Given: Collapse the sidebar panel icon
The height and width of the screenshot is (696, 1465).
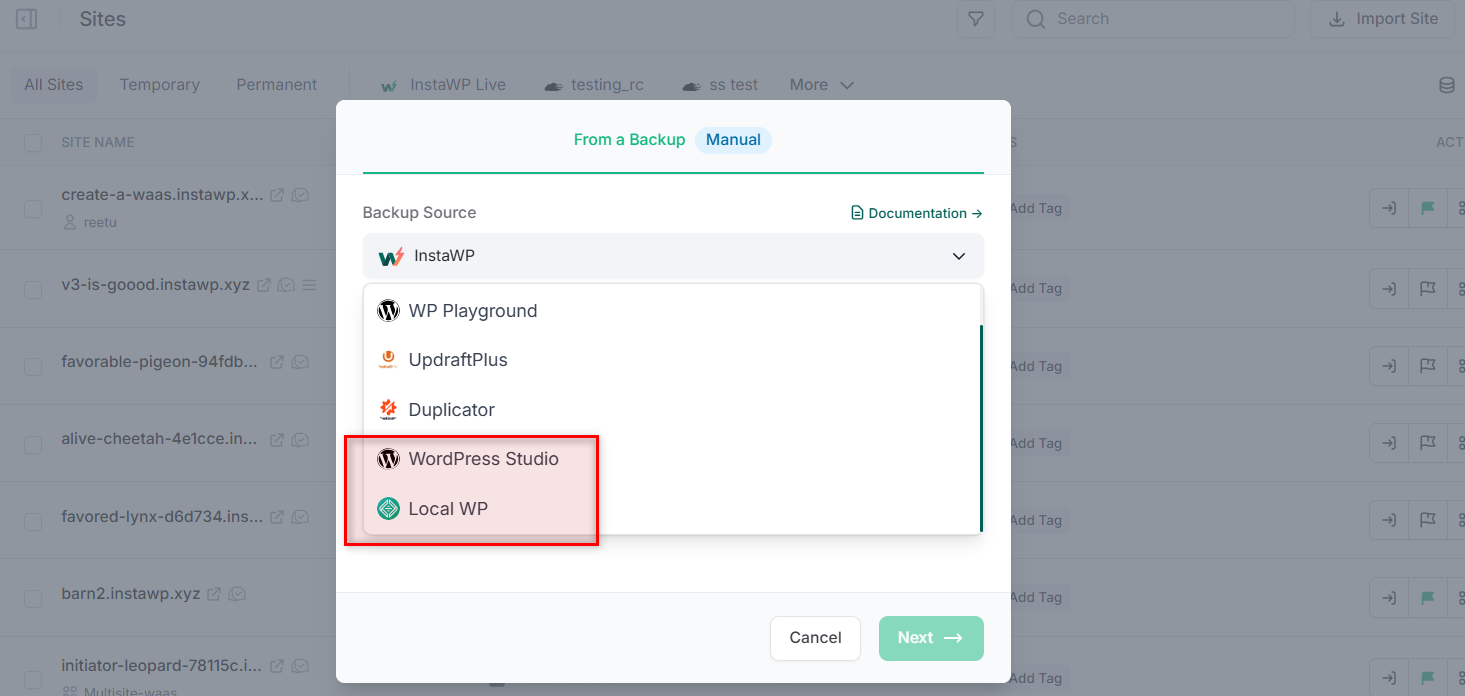Looking at the screenshot, I should point(27,19).
